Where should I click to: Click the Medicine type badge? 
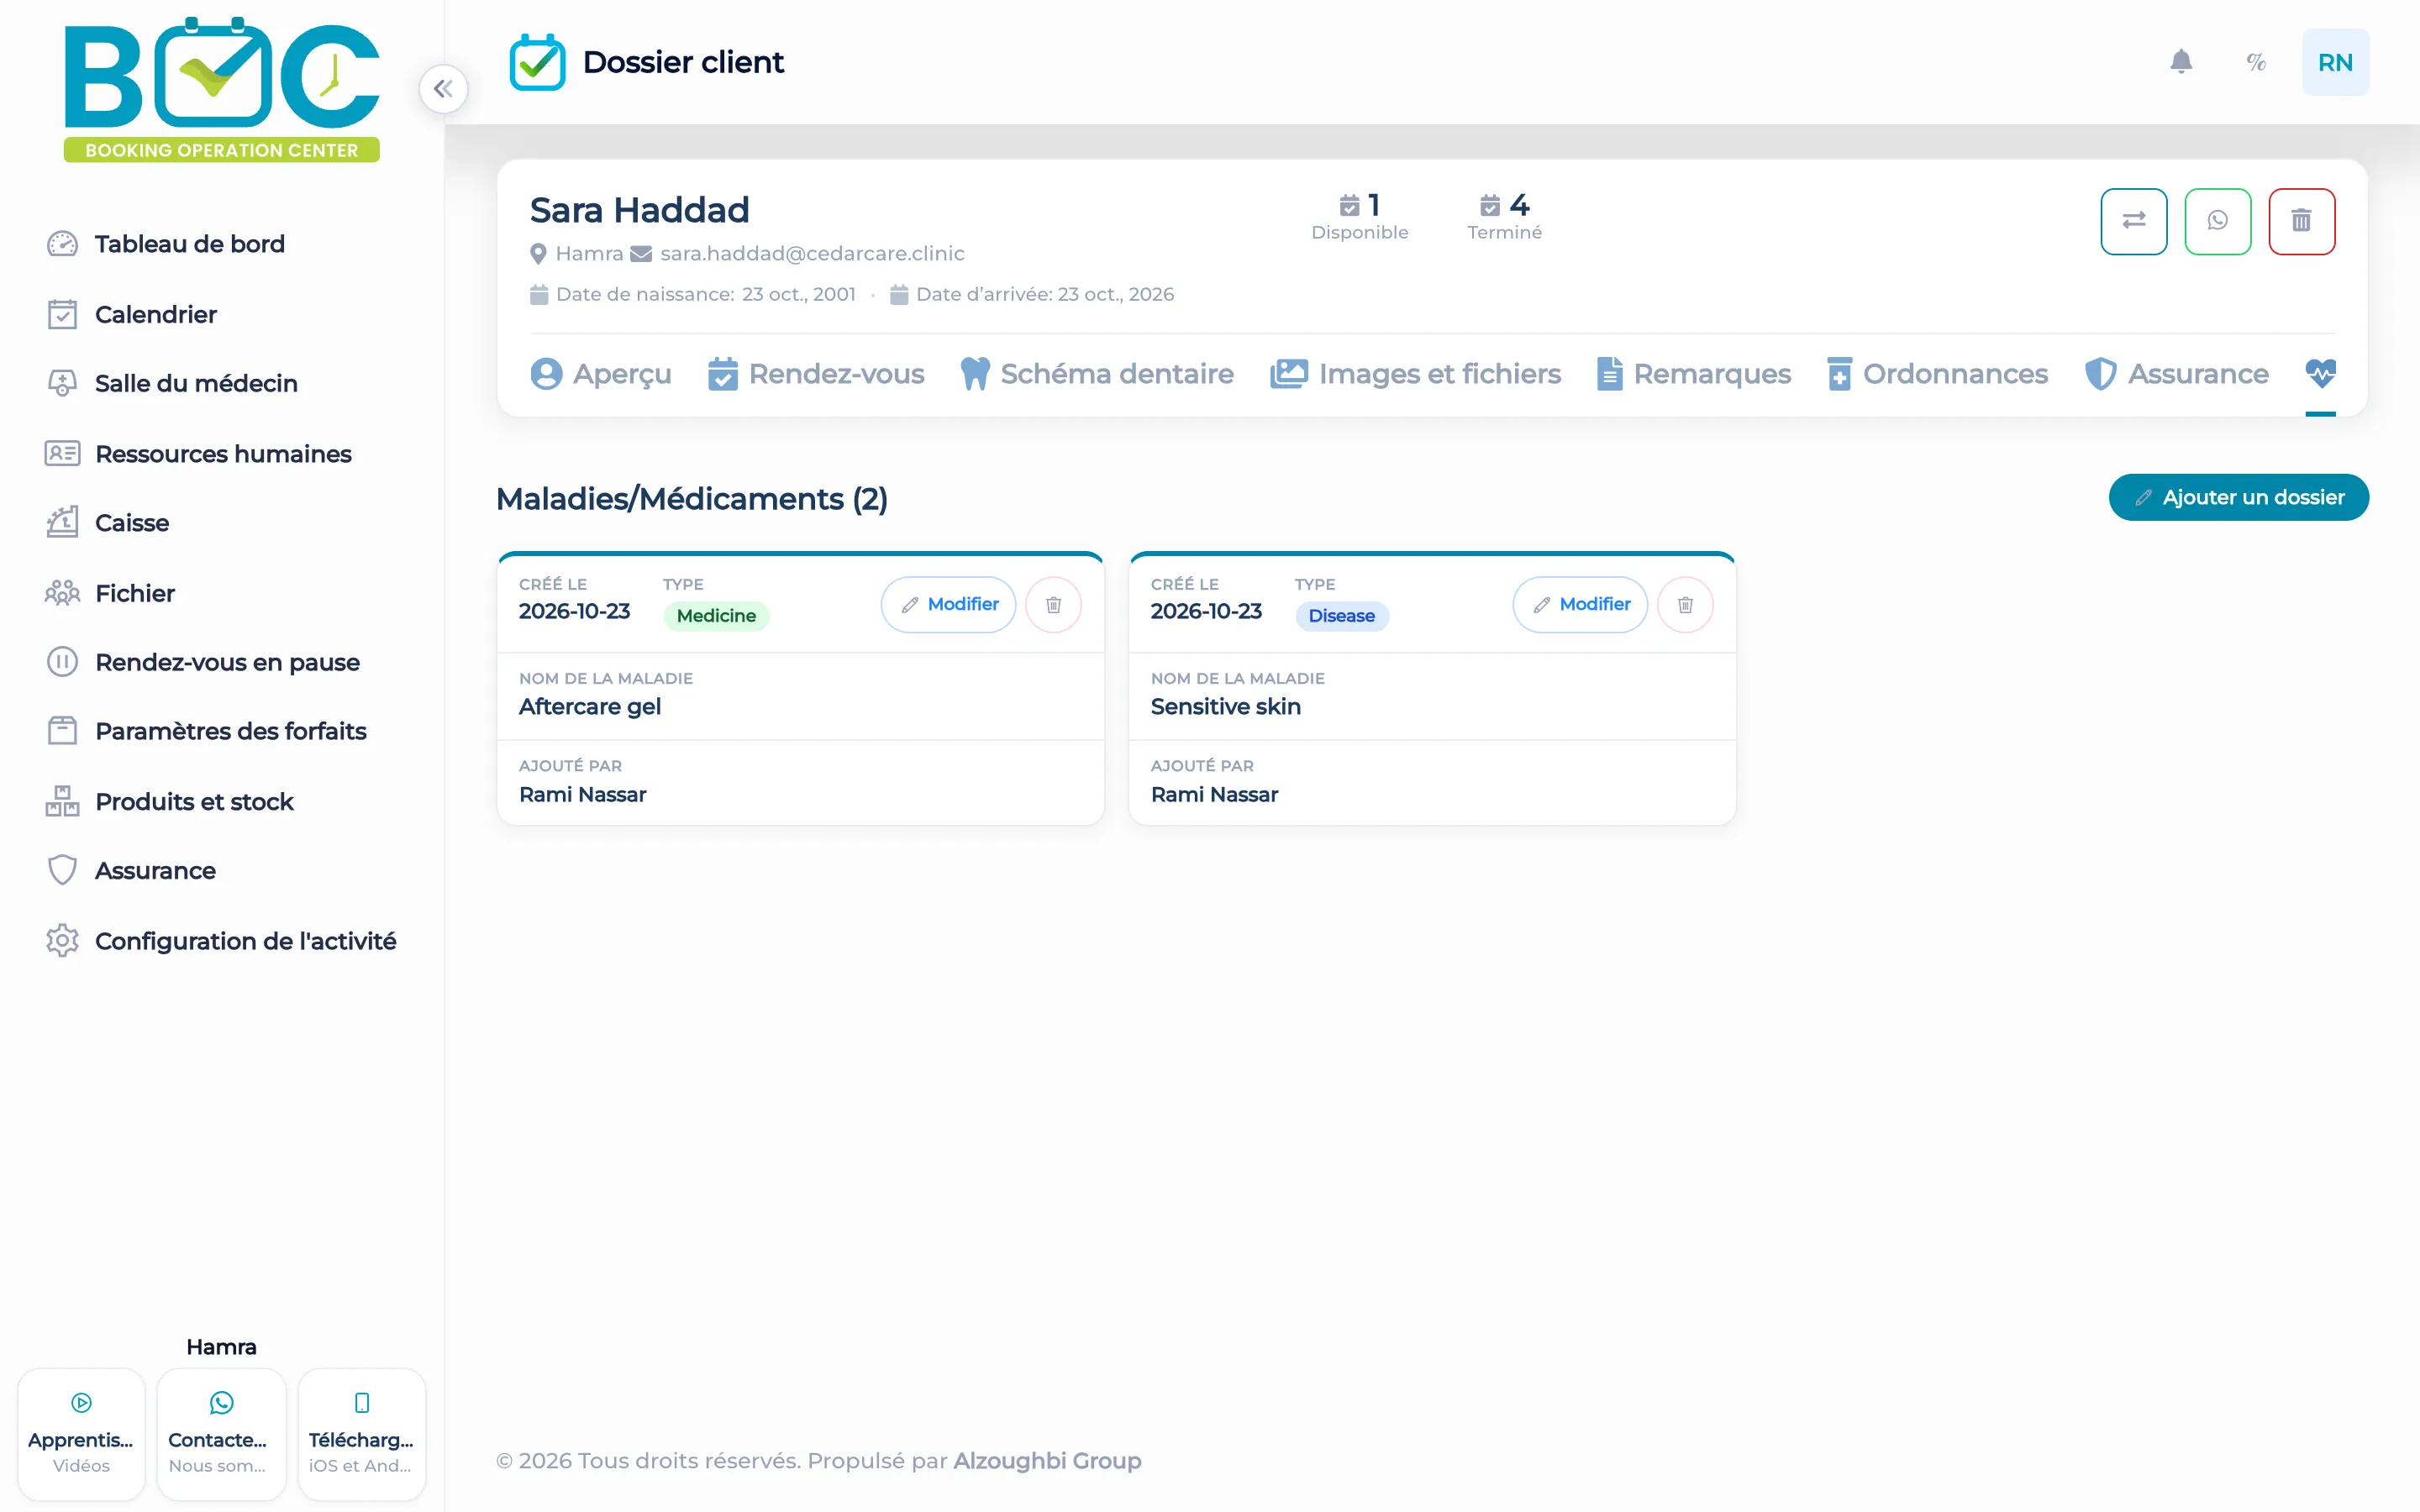tap(716, 616)
